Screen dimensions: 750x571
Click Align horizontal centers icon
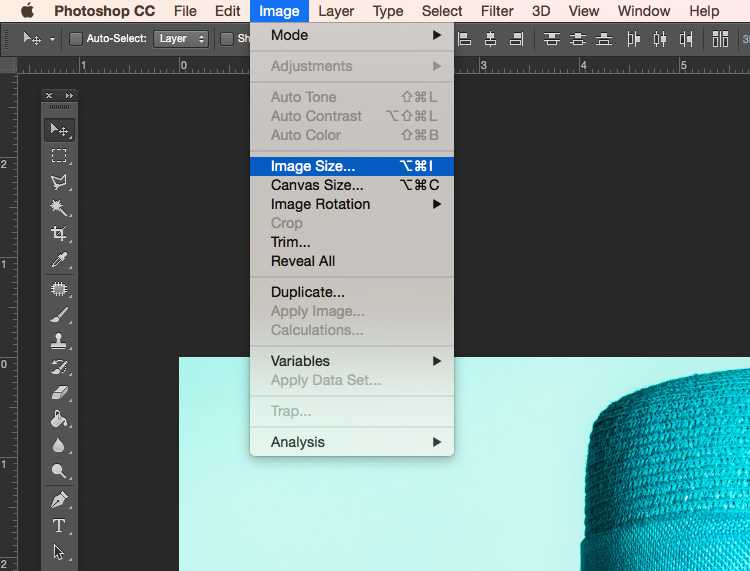click(490, 39)
